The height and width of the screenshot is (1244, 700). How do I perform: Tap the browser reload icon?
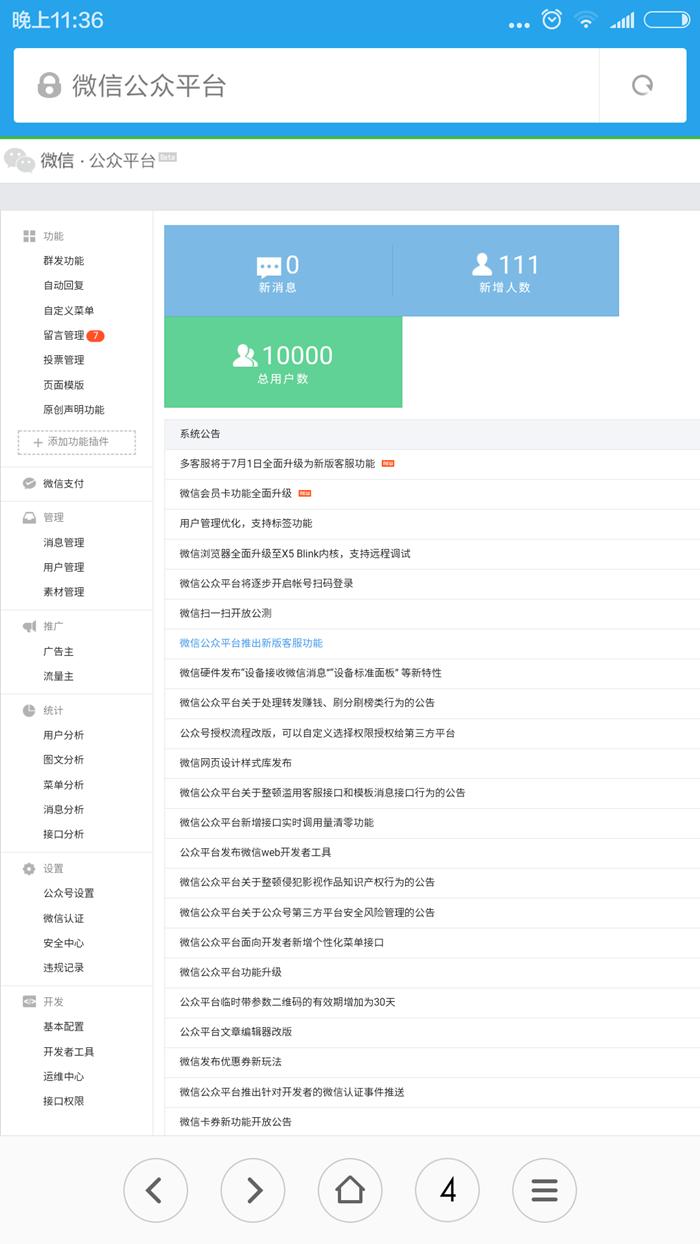643,85
